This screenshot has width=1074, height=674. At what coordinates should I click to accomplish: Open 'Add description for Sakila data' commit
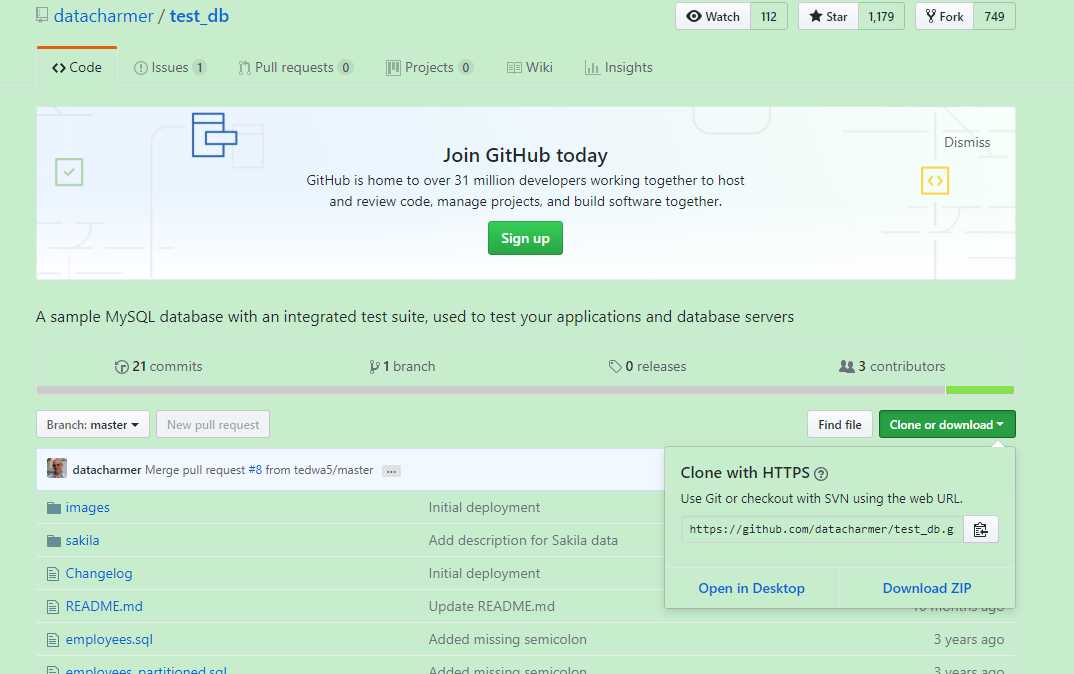point(523,540)
